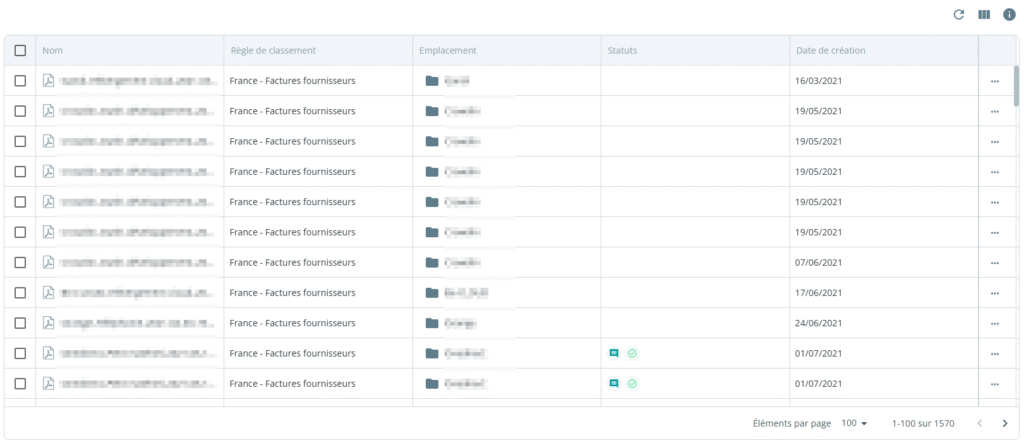Open the three-dot menu on the 16/03/2021 row
1024x443 pixels.
point(995,81)
